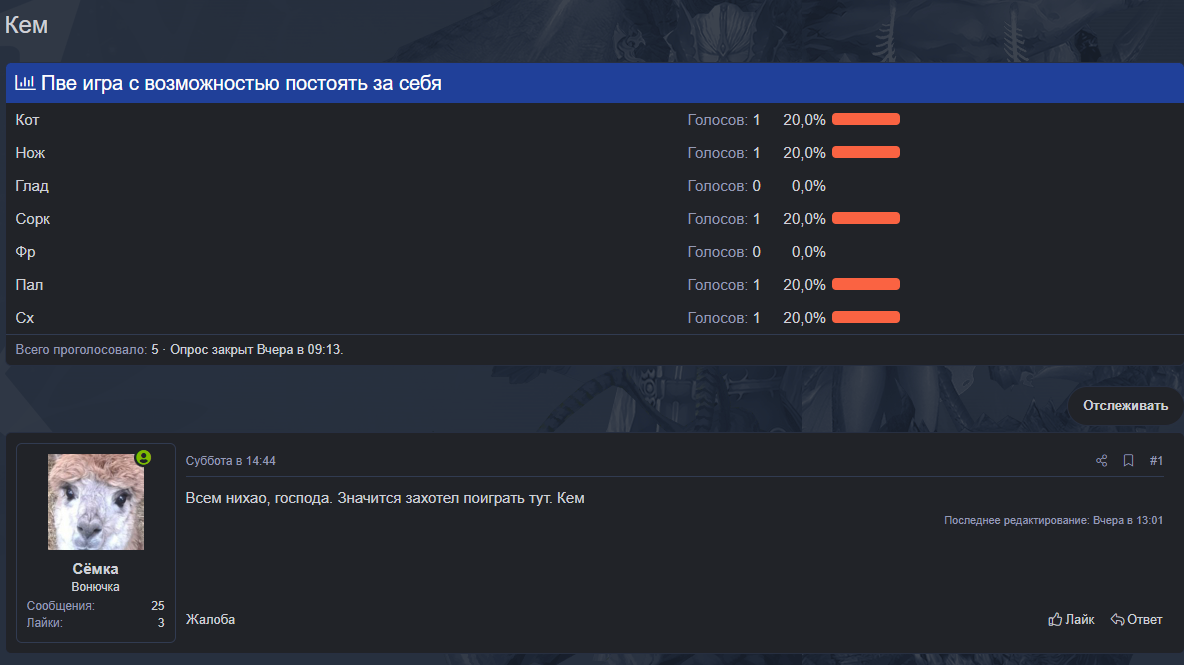The height and width of the screenshot is (665, 1184).
Task: Click the share icon on the post
Action: (x=1102, y=461)
